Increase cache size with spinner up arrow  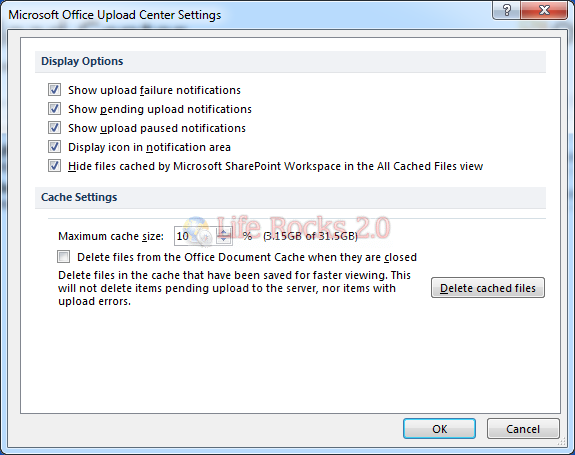point(224,232)
